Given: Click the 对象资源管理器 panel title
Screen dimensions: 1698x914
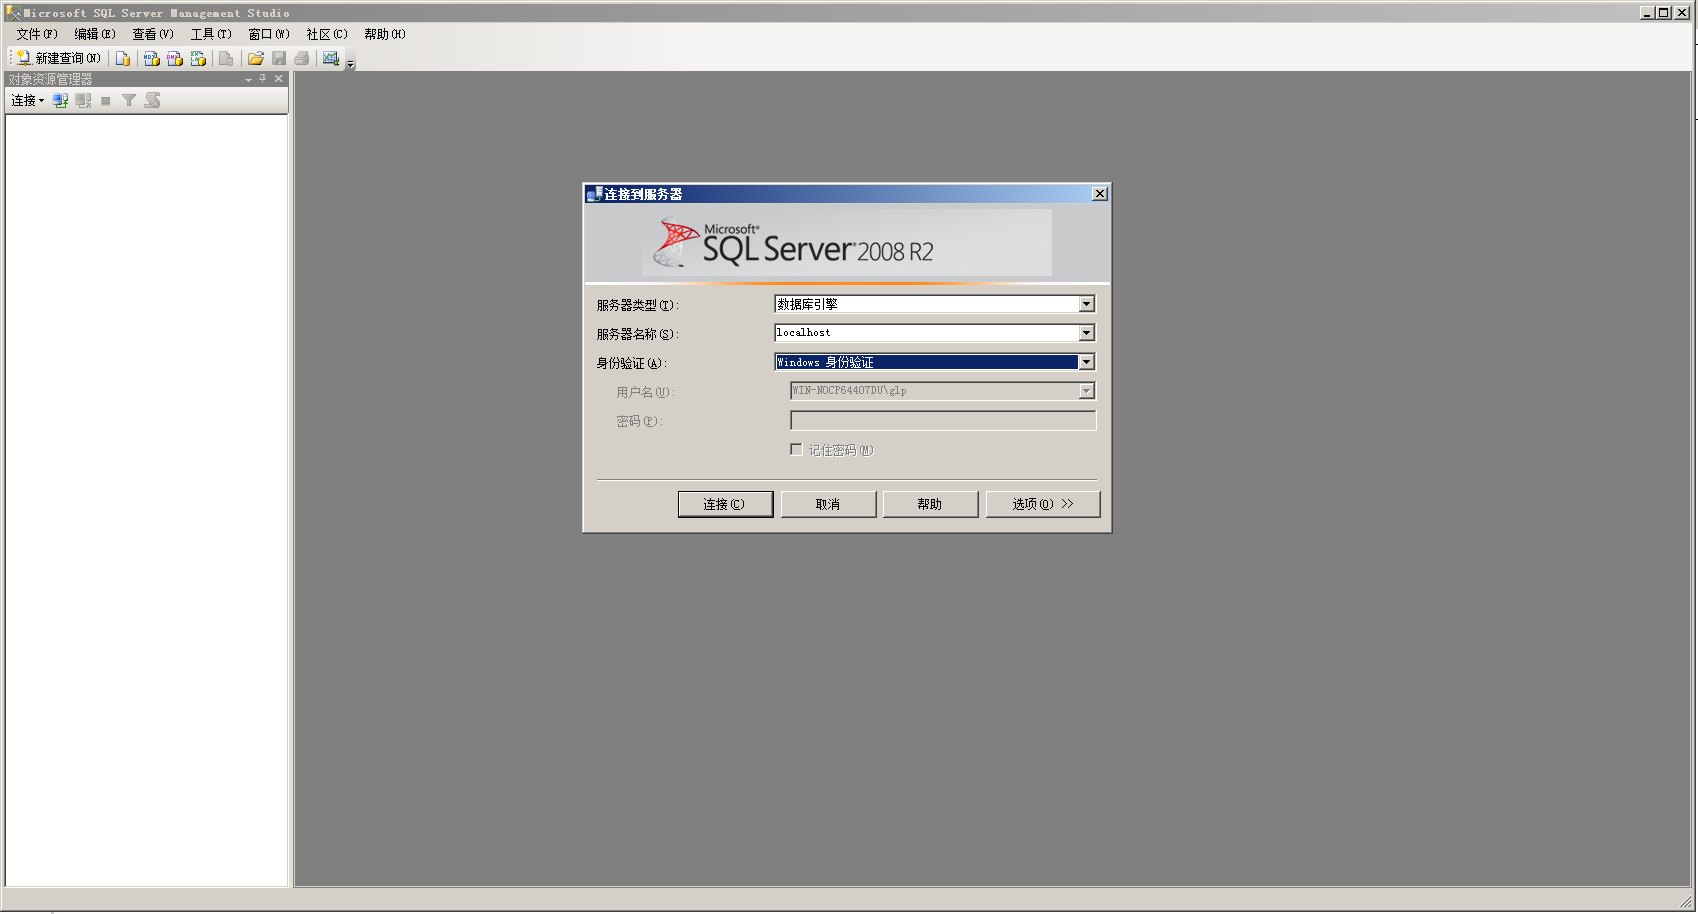Looking at the screenshot, I should 50,79.
